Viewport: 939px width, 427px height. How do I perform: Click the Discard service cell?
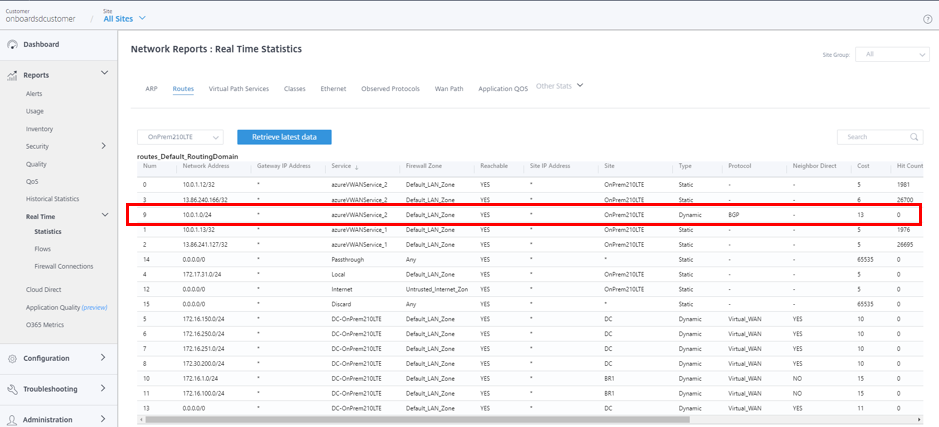click(341, 305)
